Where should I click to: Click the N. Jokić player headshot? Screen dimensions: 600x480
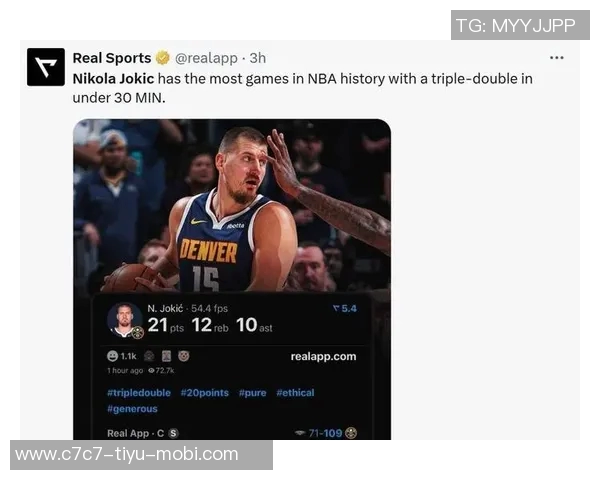pos(124,320)
